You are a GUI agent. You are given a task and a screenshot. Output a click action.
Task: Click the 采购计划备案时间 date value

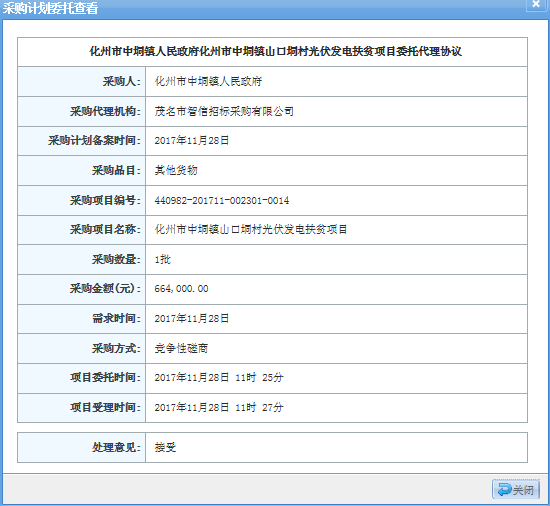192,141
